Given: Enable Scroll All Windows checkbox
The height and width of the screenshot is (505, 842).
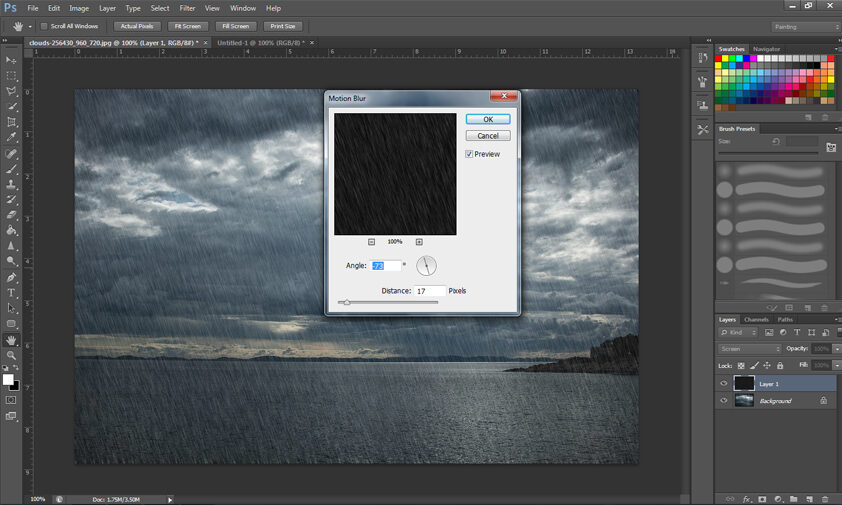Looking at the screenshot, I should coord(44,26).
